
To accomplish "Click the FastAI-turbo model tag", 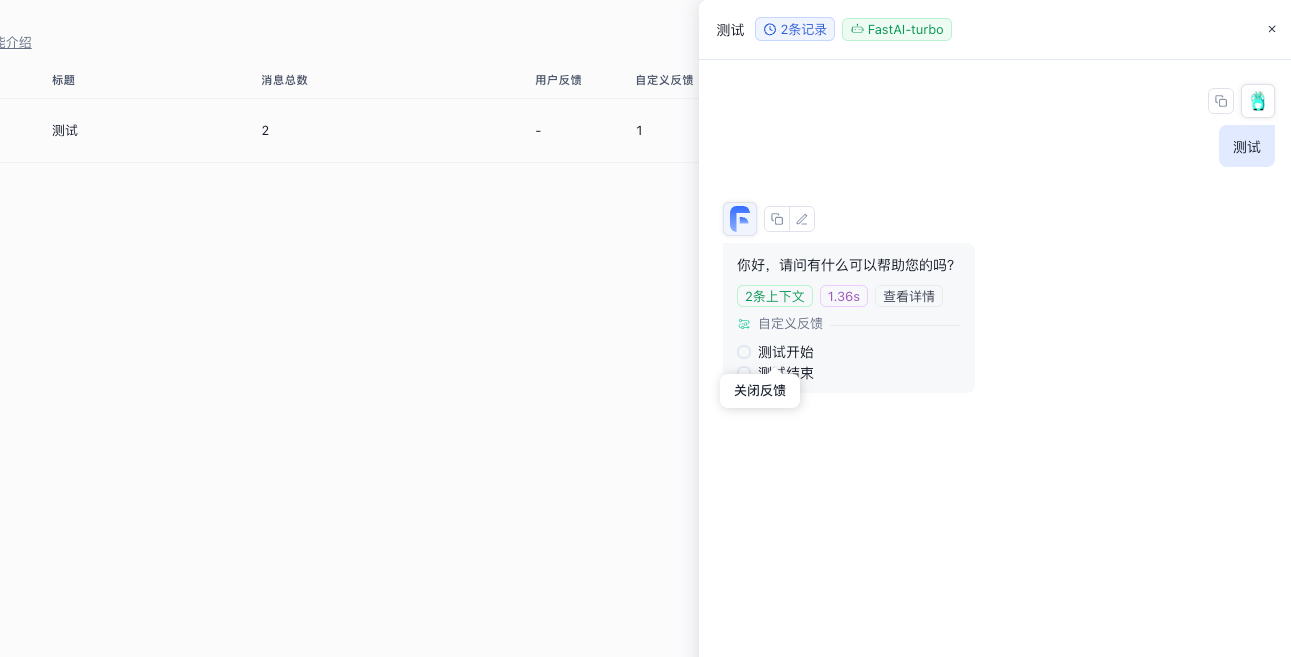I will tap(896, 30).
